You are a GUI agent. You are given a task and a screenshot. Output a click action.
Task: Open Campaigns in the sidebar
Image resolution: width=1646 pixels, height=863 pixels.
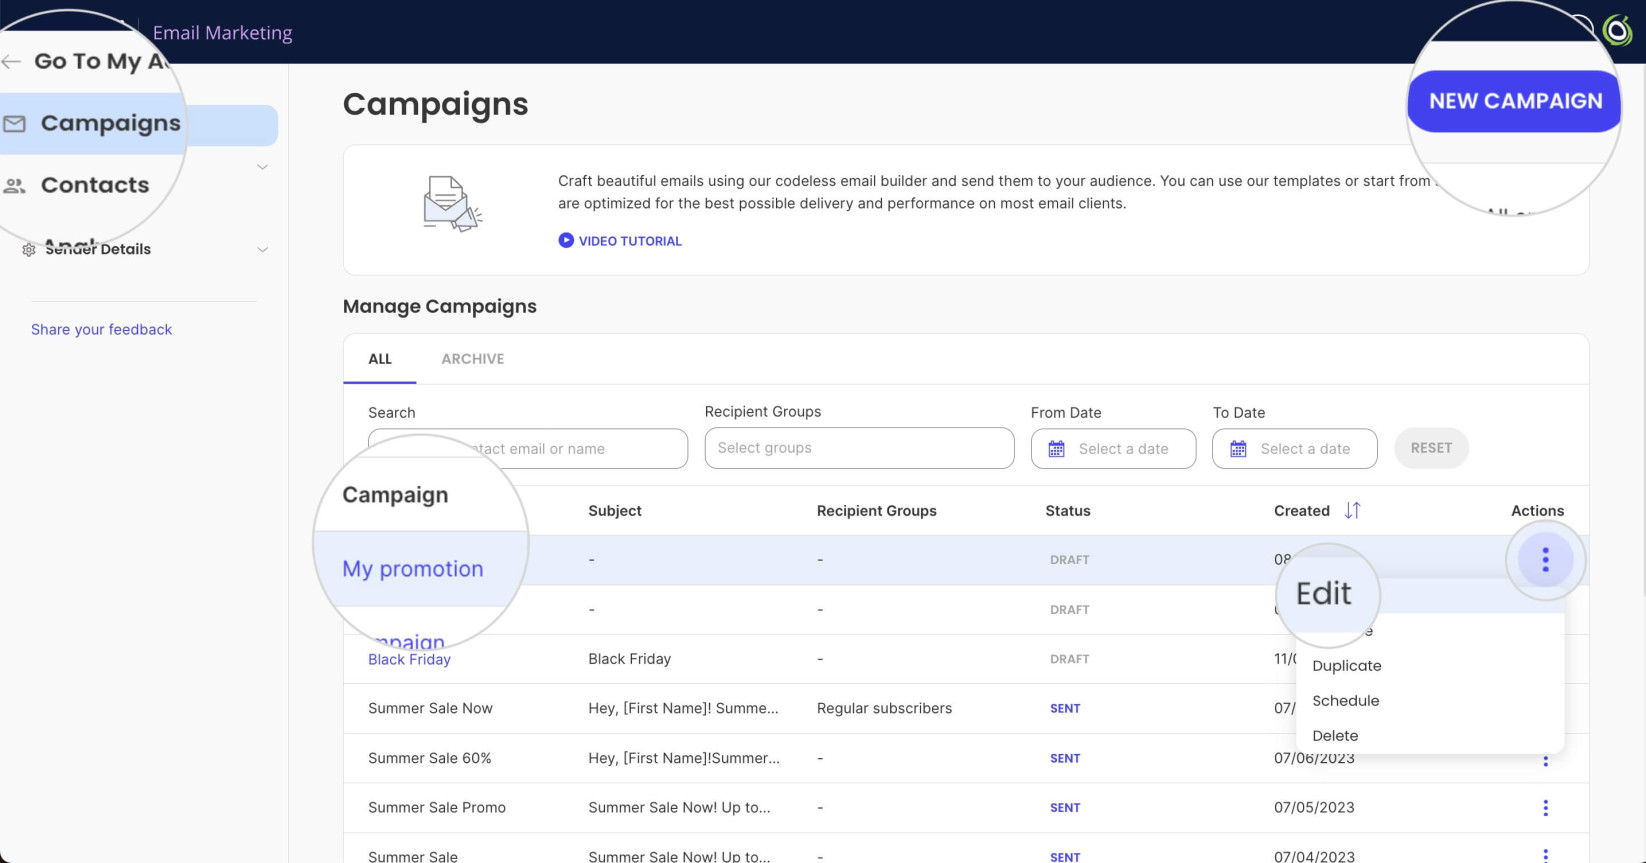click(x=110, y=124)
